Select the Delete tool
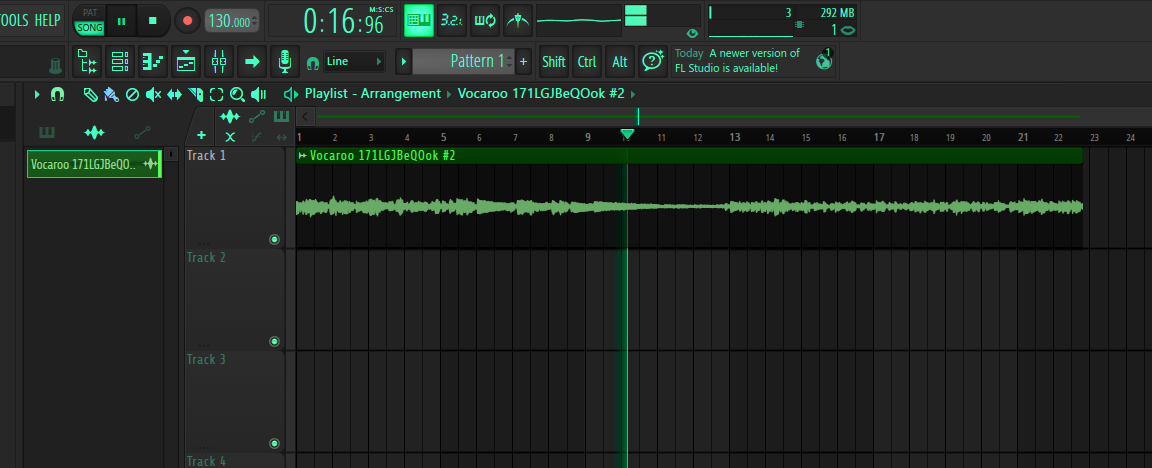This screenshot has height=468, width=1152. 132,94
